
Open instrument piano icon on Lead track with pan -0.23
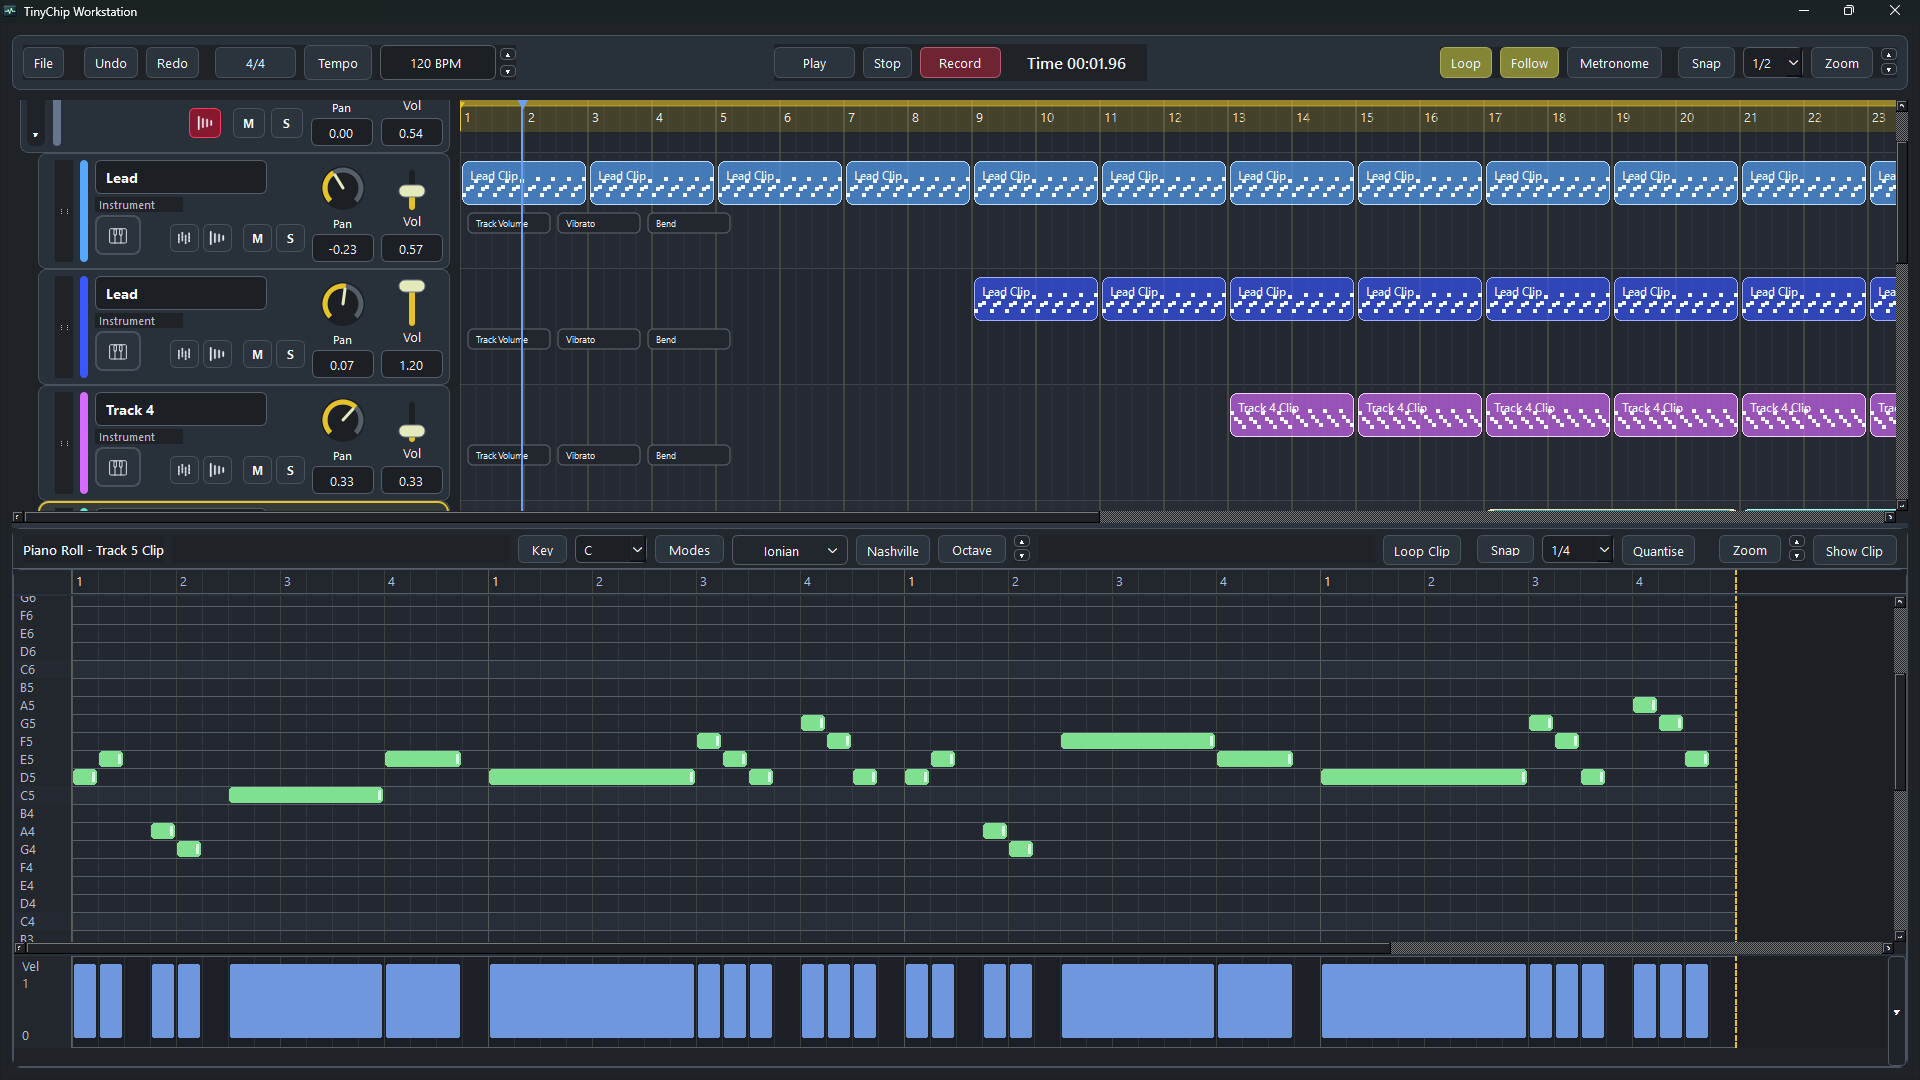(118, 236)
